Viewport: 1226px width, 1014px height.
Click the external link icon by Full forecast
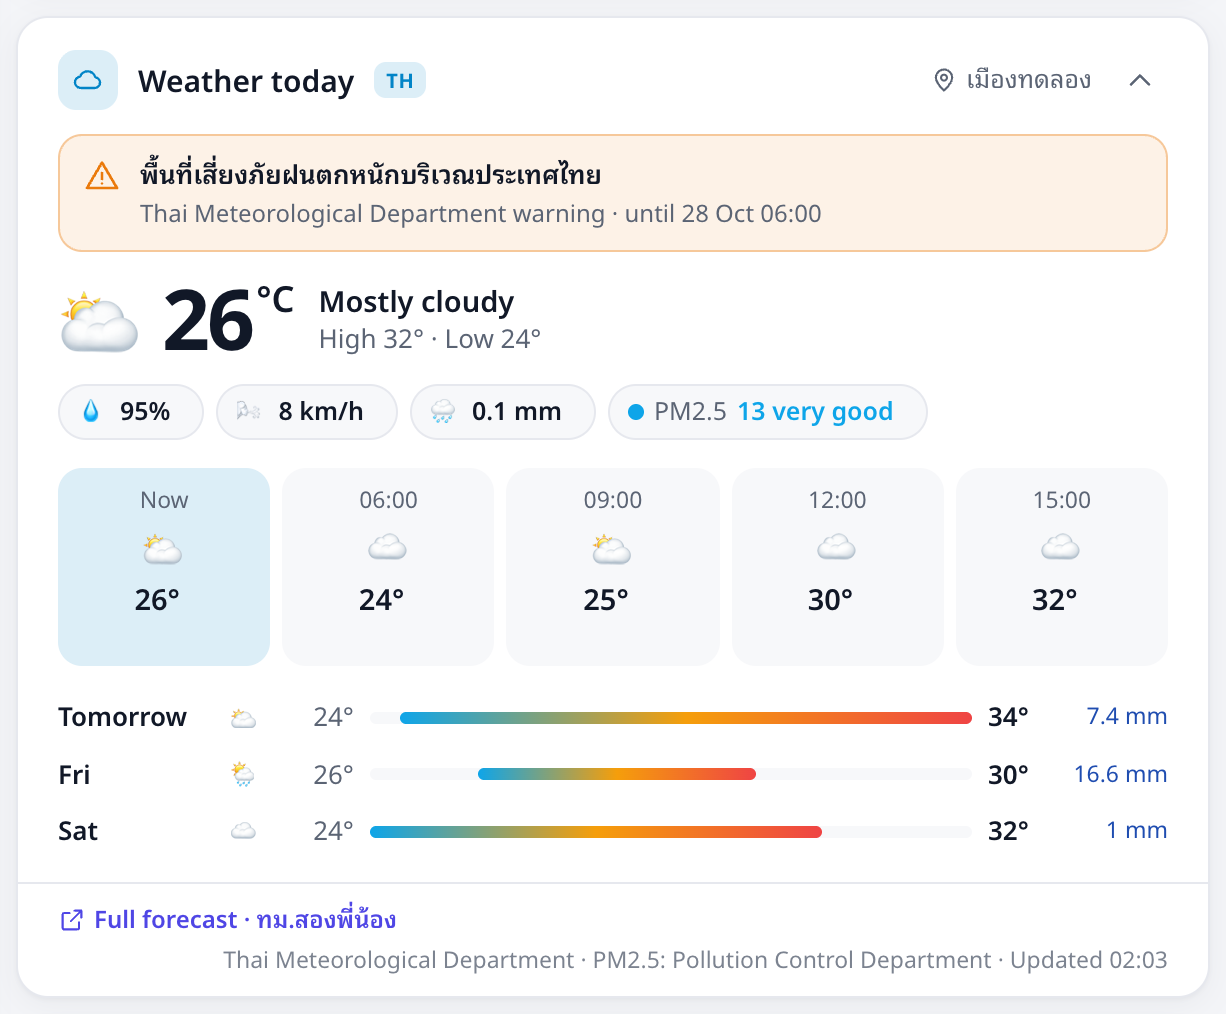pos(72,920)
